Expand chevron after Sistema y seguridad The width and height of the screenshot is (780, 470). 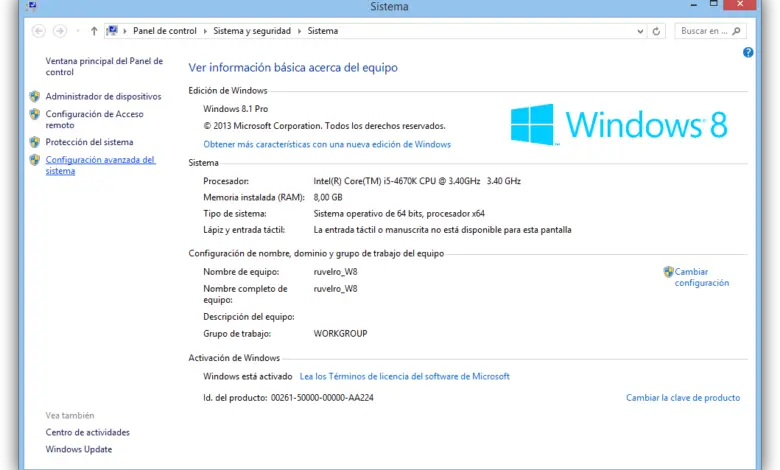299,31
